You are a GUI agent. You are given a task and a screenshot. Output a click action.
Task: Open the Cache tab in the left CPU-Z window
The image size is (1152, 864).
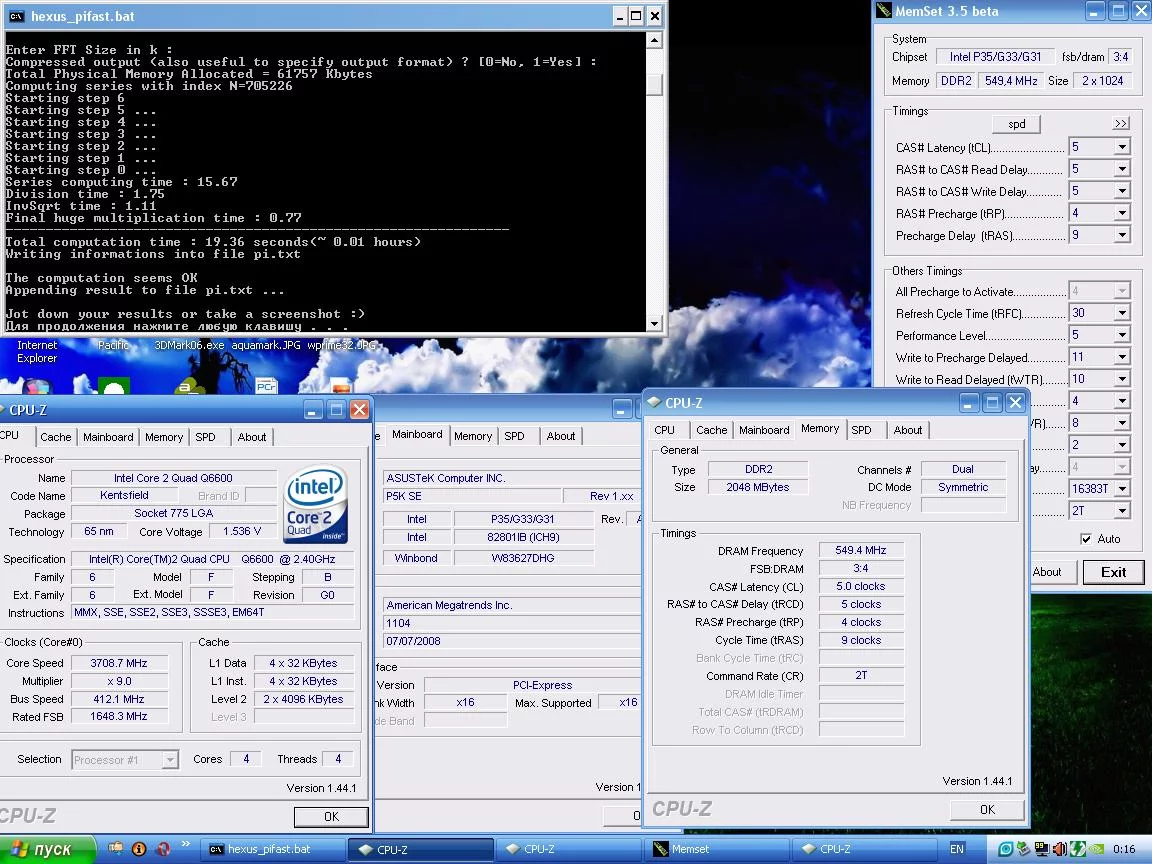tap(56, 437)
